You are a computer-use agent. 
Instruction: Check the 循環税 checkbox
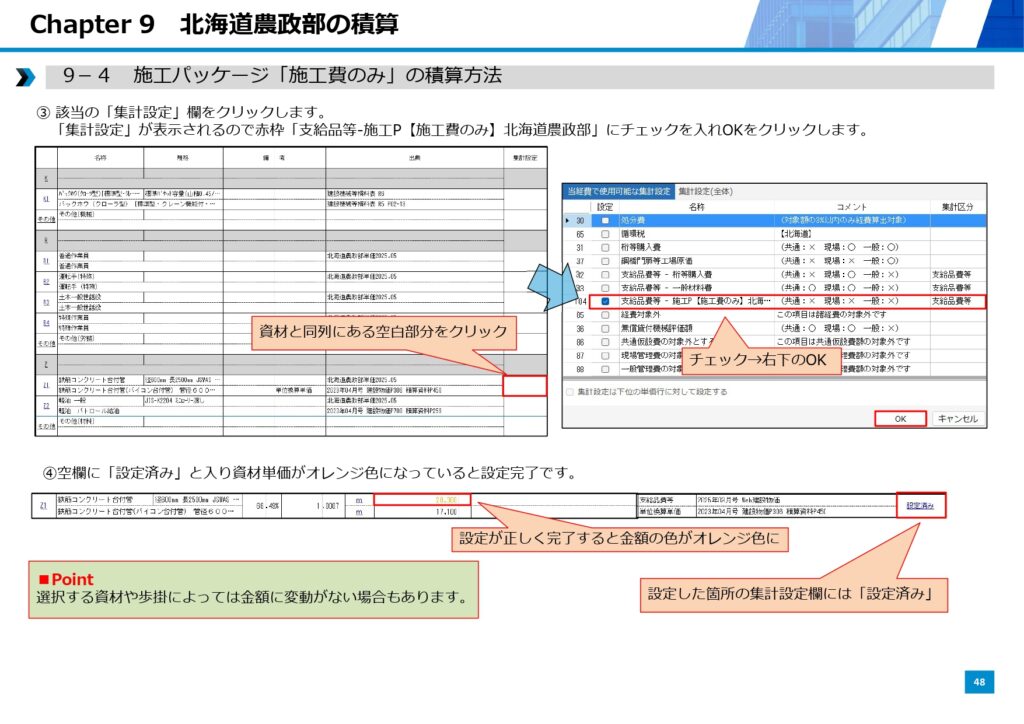[605, 233]
